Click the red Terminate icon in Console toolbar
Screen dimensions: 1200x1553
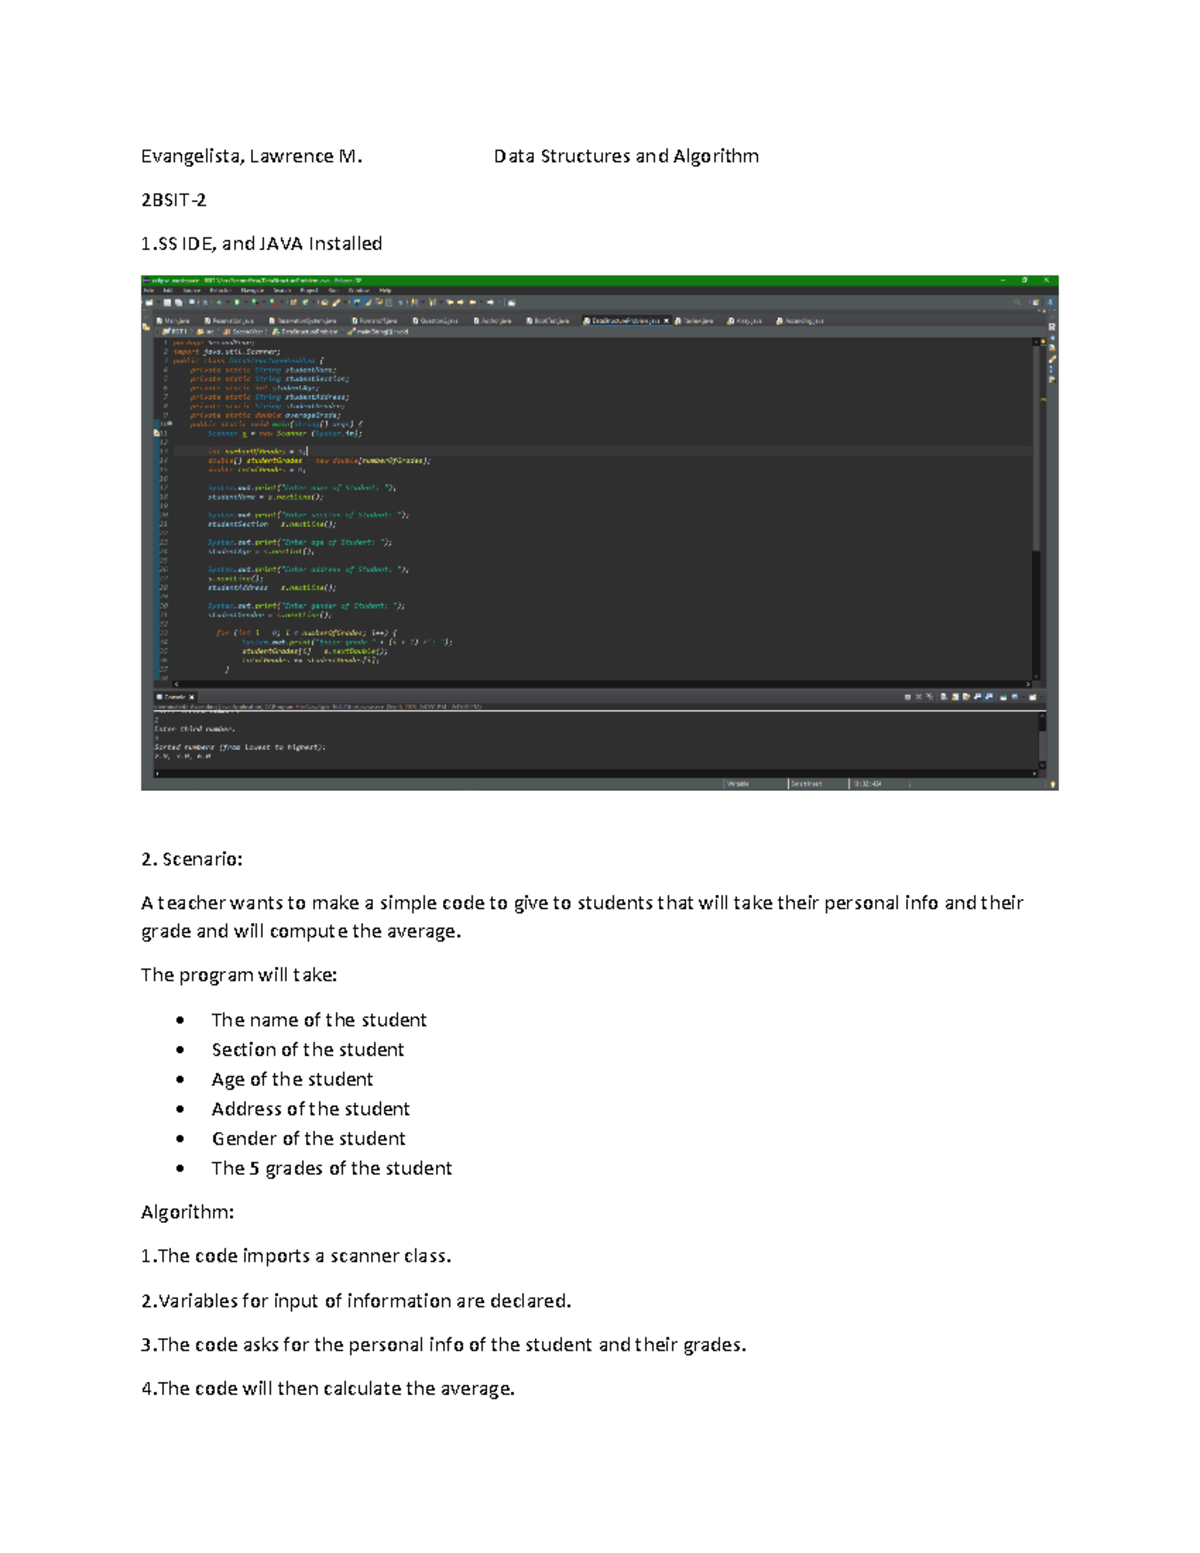coord(907,696)
